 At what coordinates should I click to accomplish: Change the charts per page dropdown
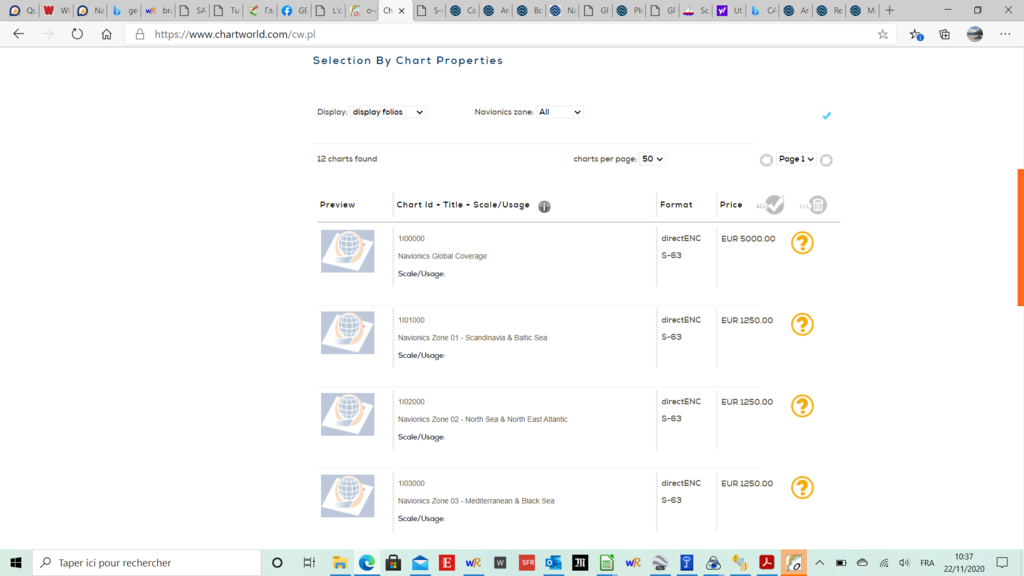(652, 159)
